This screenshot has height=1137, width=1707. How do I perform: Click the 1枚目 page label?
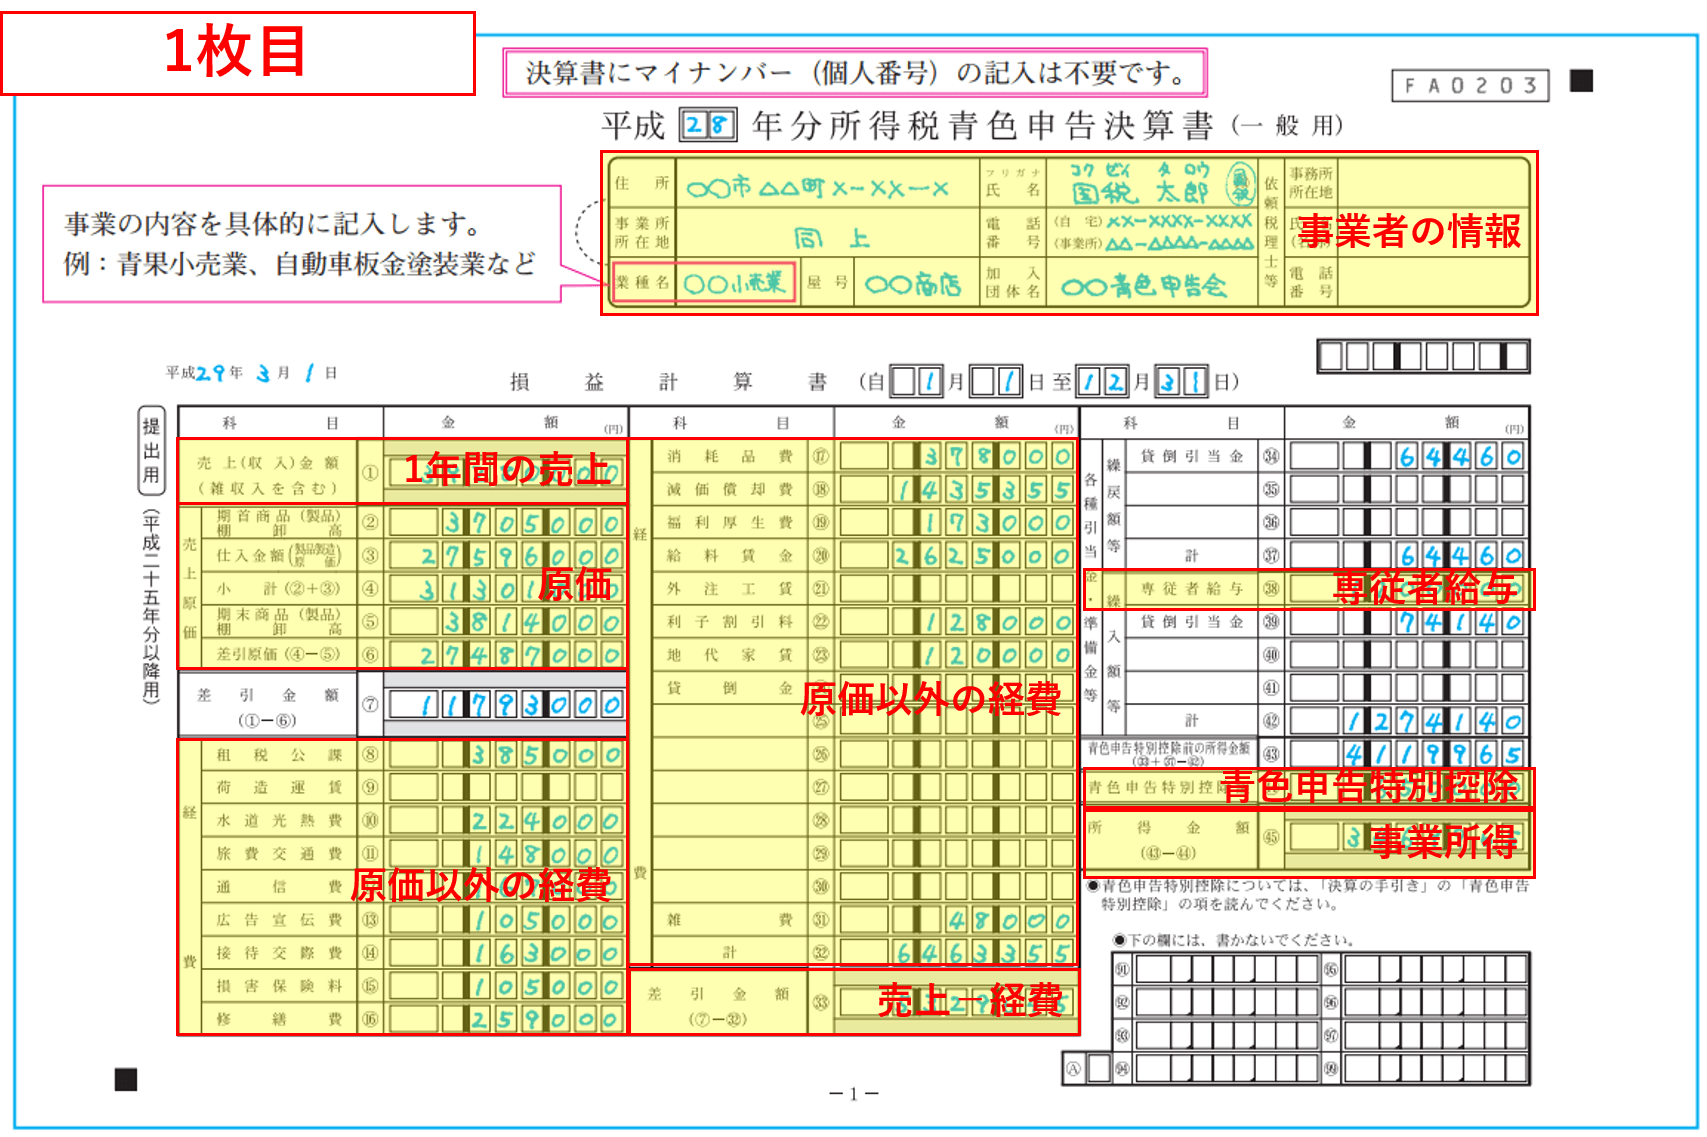[237, 49]
